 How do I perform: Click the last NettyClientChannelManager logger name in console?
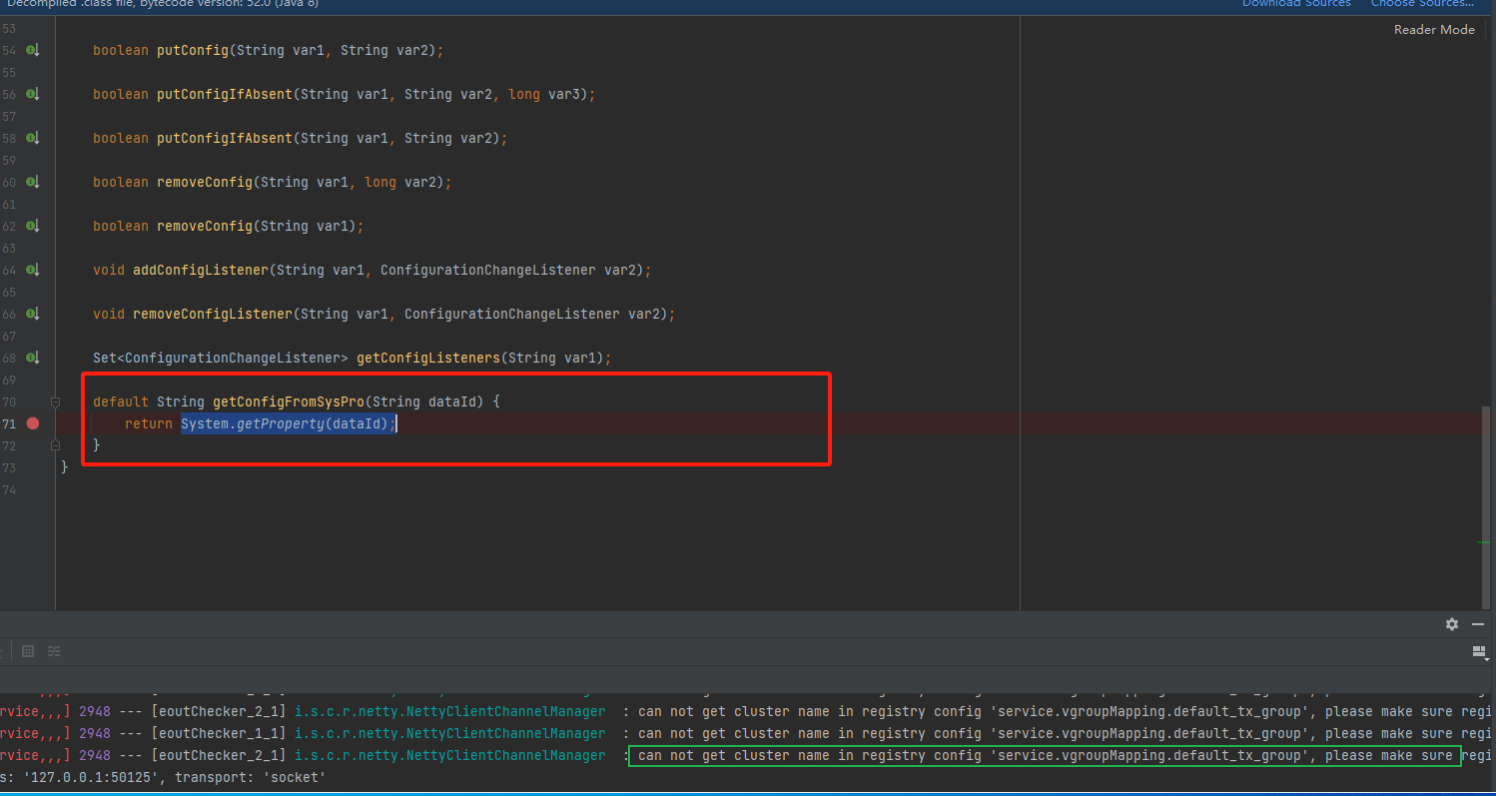pyautogui.click(x=450, y=755)
